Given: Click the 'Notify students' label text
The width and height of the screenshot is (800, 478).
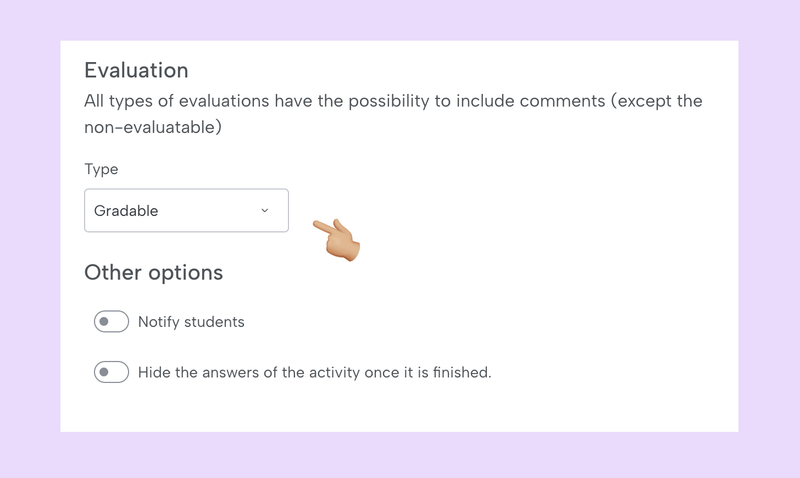Looking at the screenshot, I should pos(191,322).
